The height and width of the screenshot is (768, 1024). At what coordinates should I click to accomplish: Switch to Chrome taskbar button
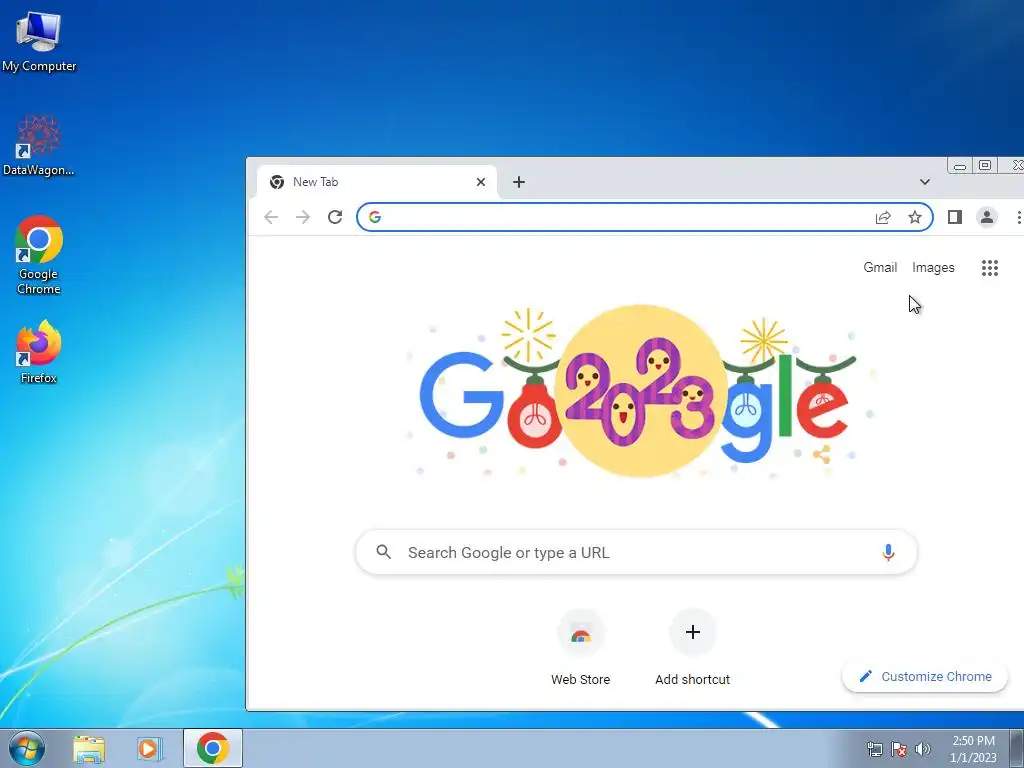click(x=213, y=748)
